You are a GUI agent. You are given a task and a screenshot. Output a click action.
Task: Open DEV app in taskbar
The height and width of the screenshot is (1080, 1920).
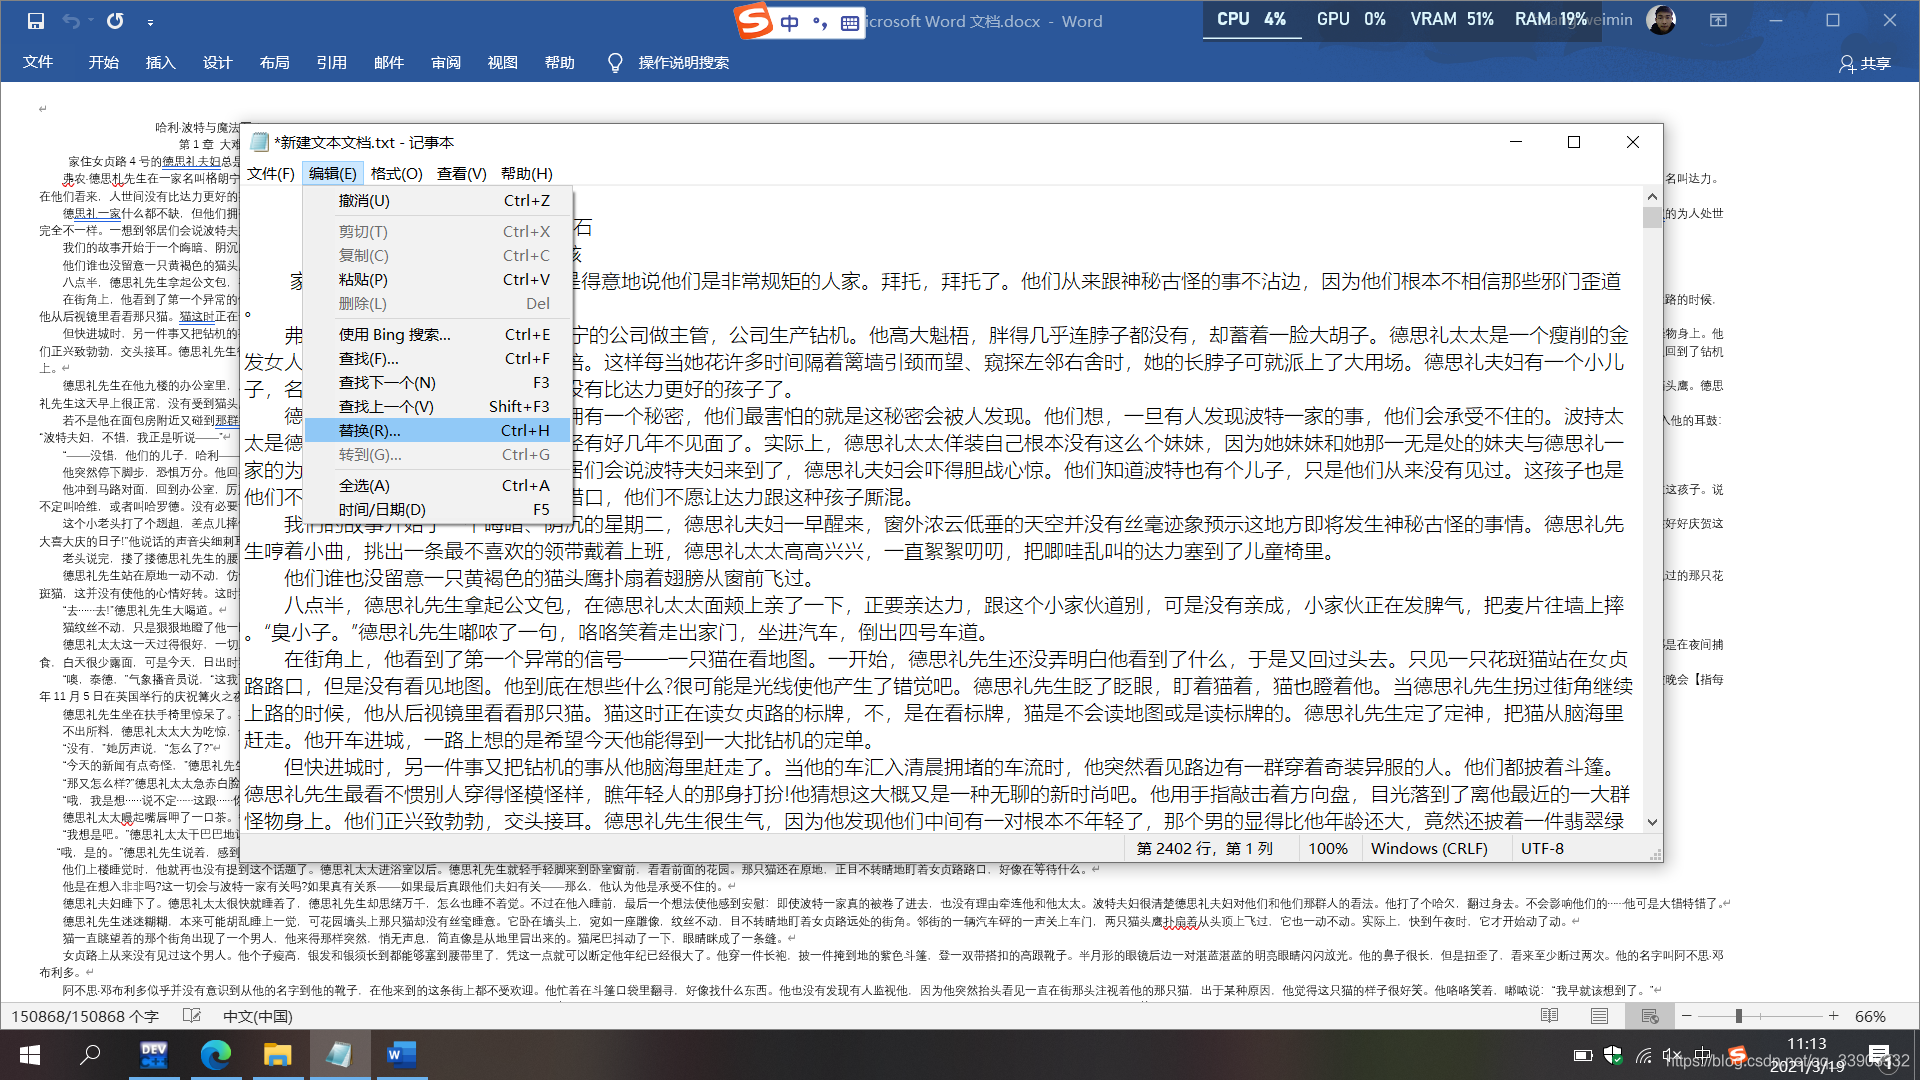point(154,1055)
